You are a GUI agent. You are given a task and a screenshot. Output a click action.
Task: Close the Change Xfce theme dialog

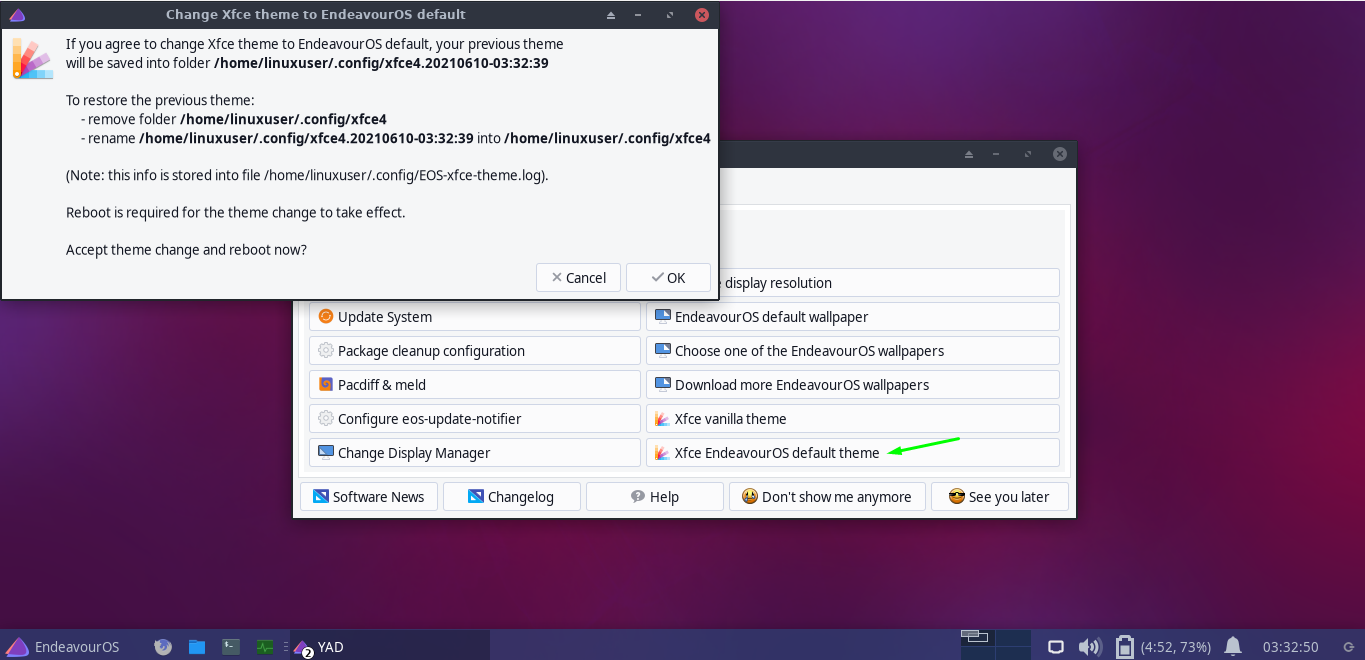[702, 15]
